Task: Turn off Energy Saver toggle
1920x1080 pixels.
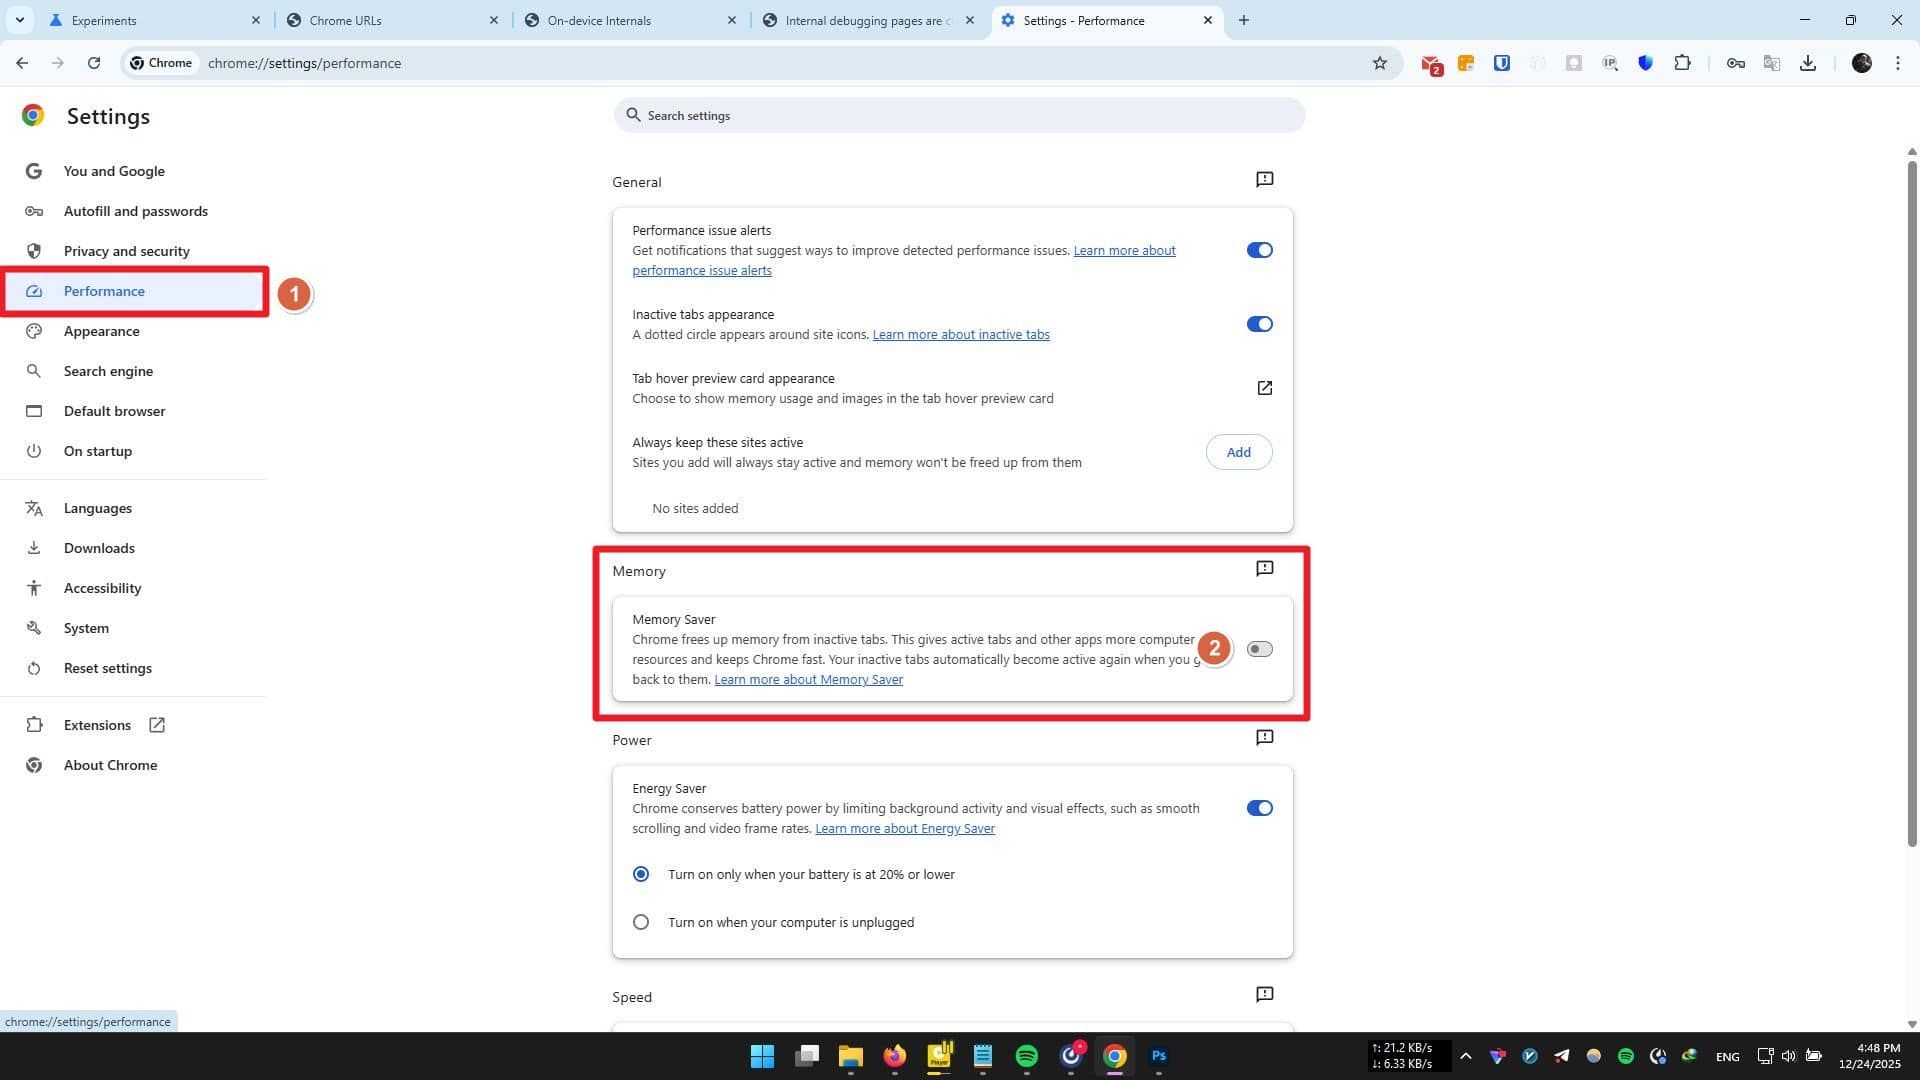Action: coord(1259,808)
